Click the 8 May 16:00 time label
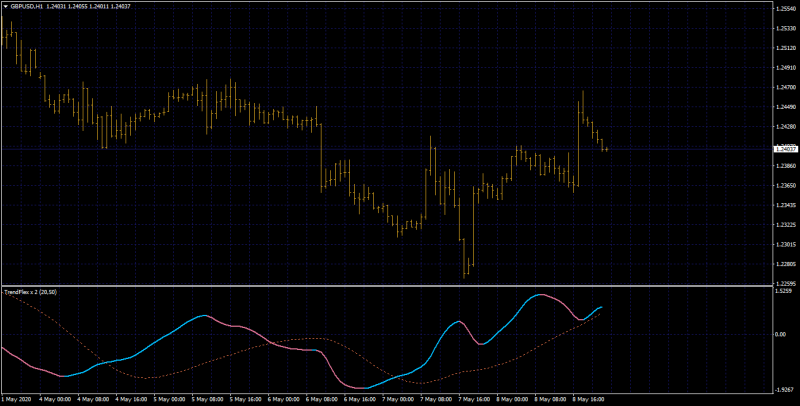This screenshot has height=406, width=800. [588, 398]
